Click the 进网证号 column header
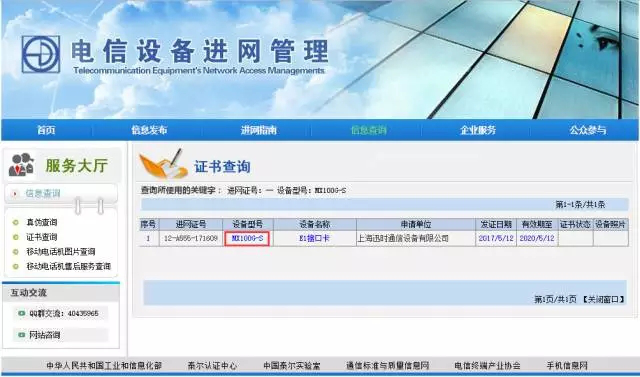Image resolution: width=640 pixels, height=377 pixels. click(x=191, y=224)
